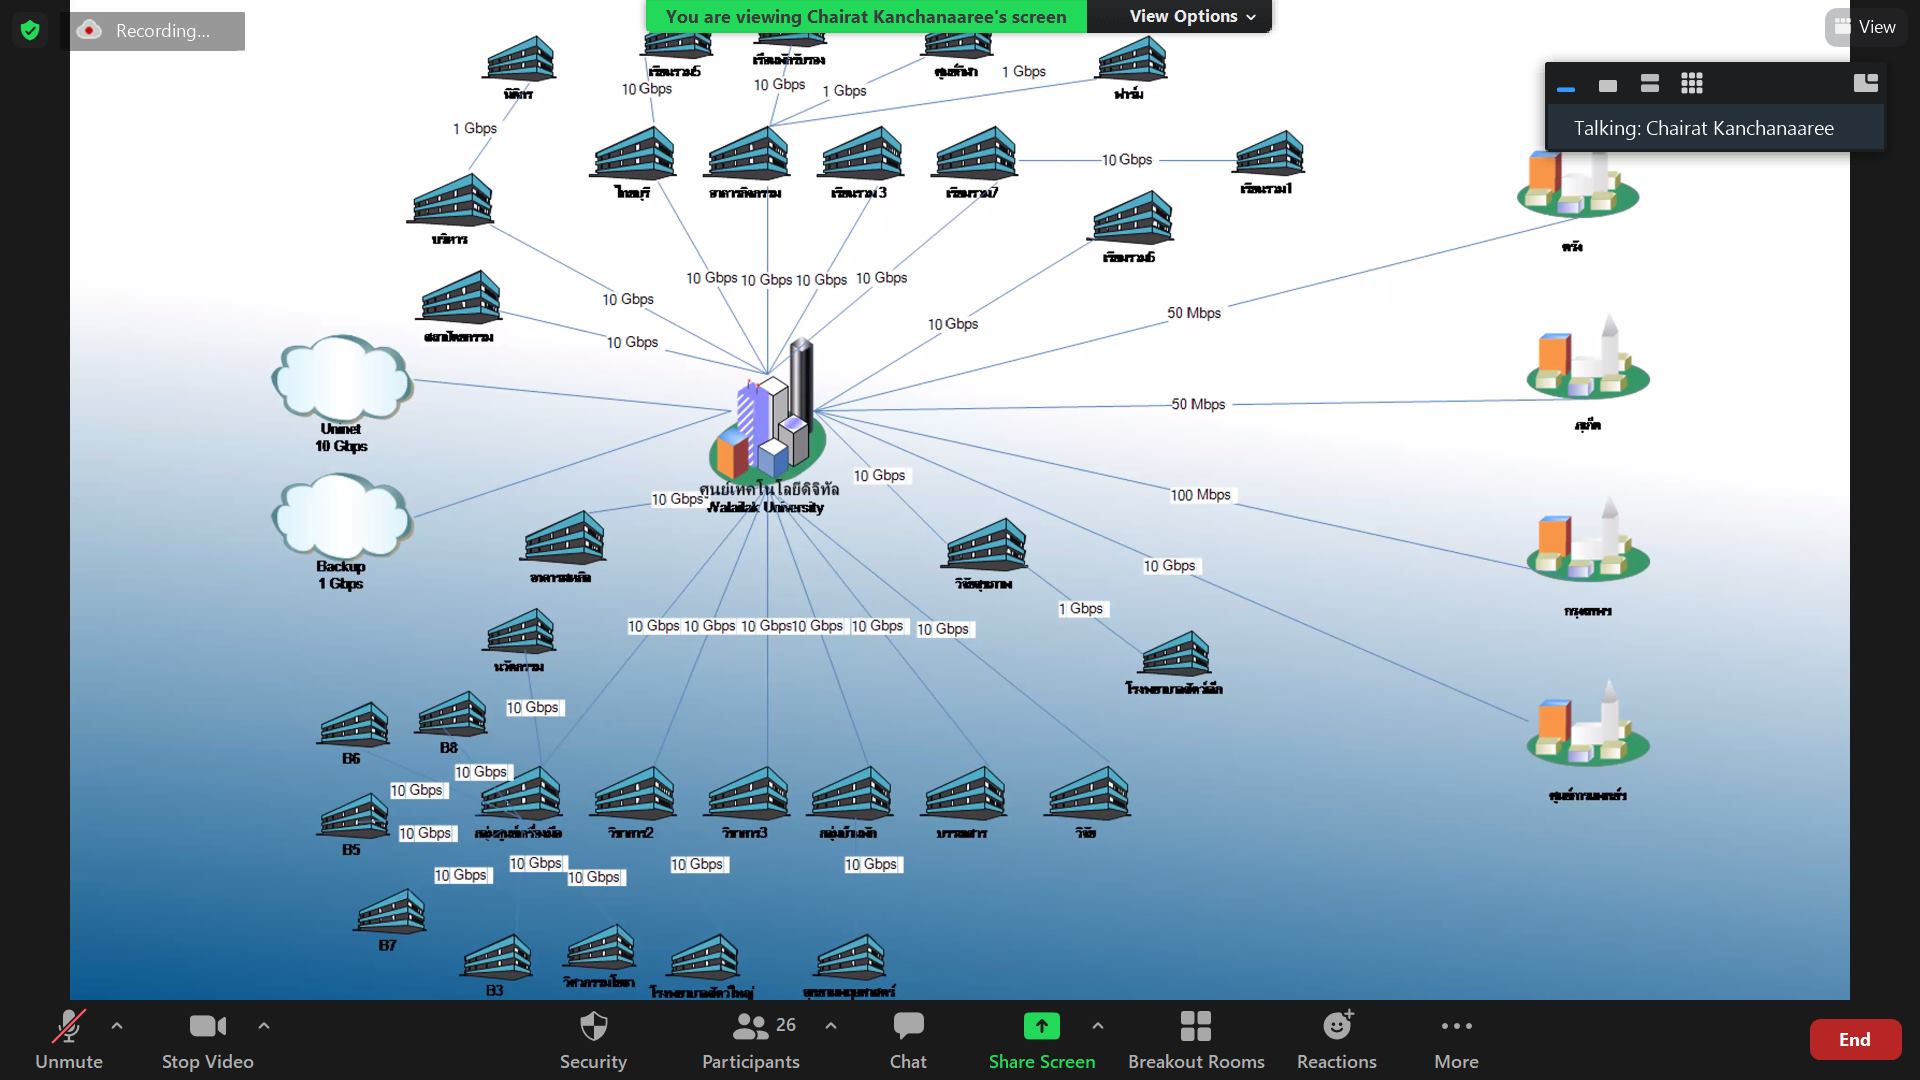This screenshot has height=1080, width=1920.
Task: Switch video panel to stacked thumbnails view
Action: coord(1650,84)
